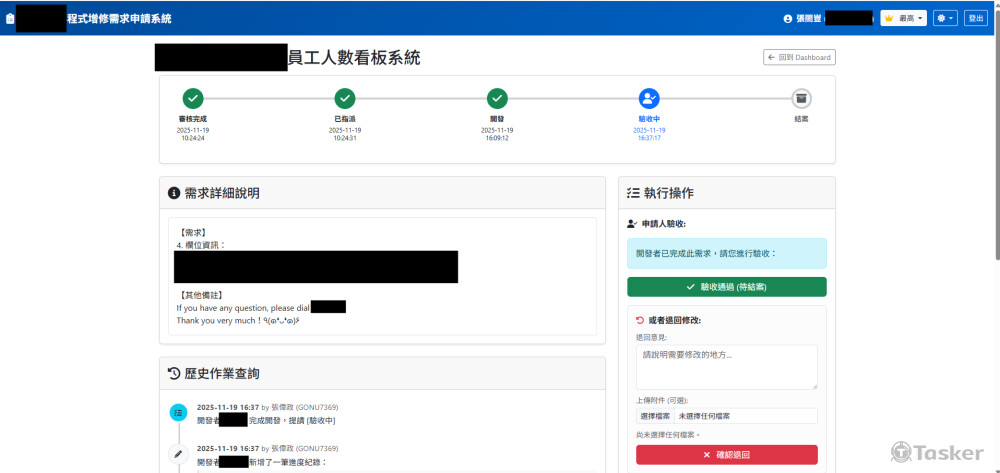Click the 驗收中 date 2025-11-19 16:37:17
This screenshot has height=473, width=1000.
649,134
